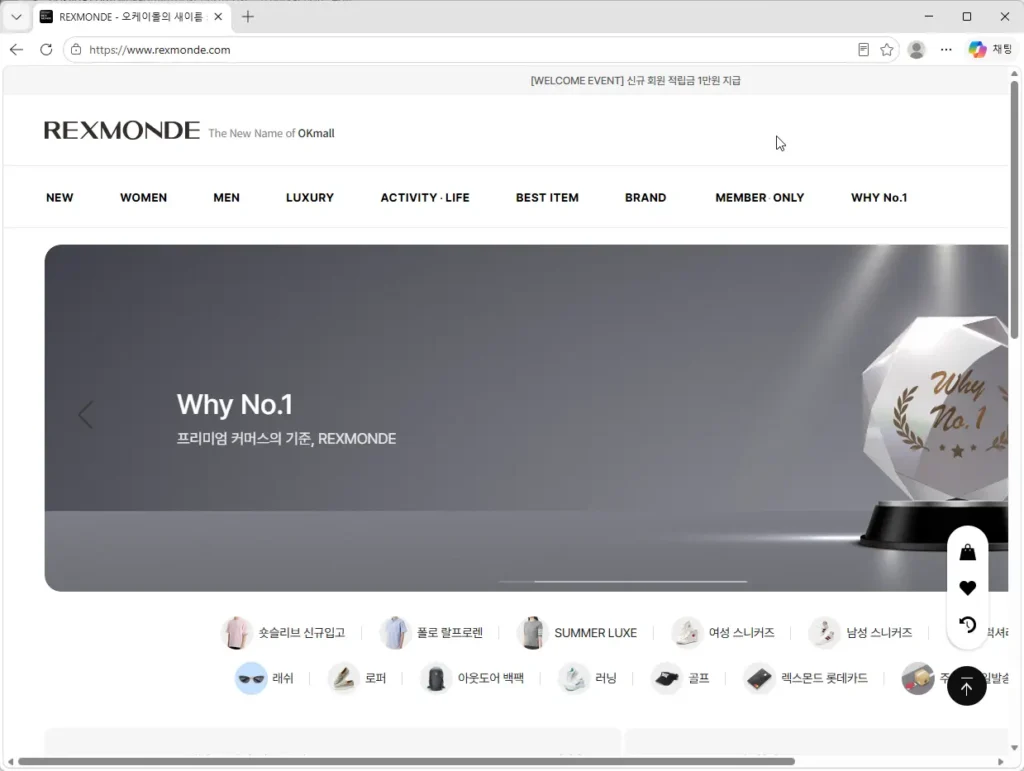Show recently viewed history icon
Screen dimensions: 1024x771
point(967,625)
